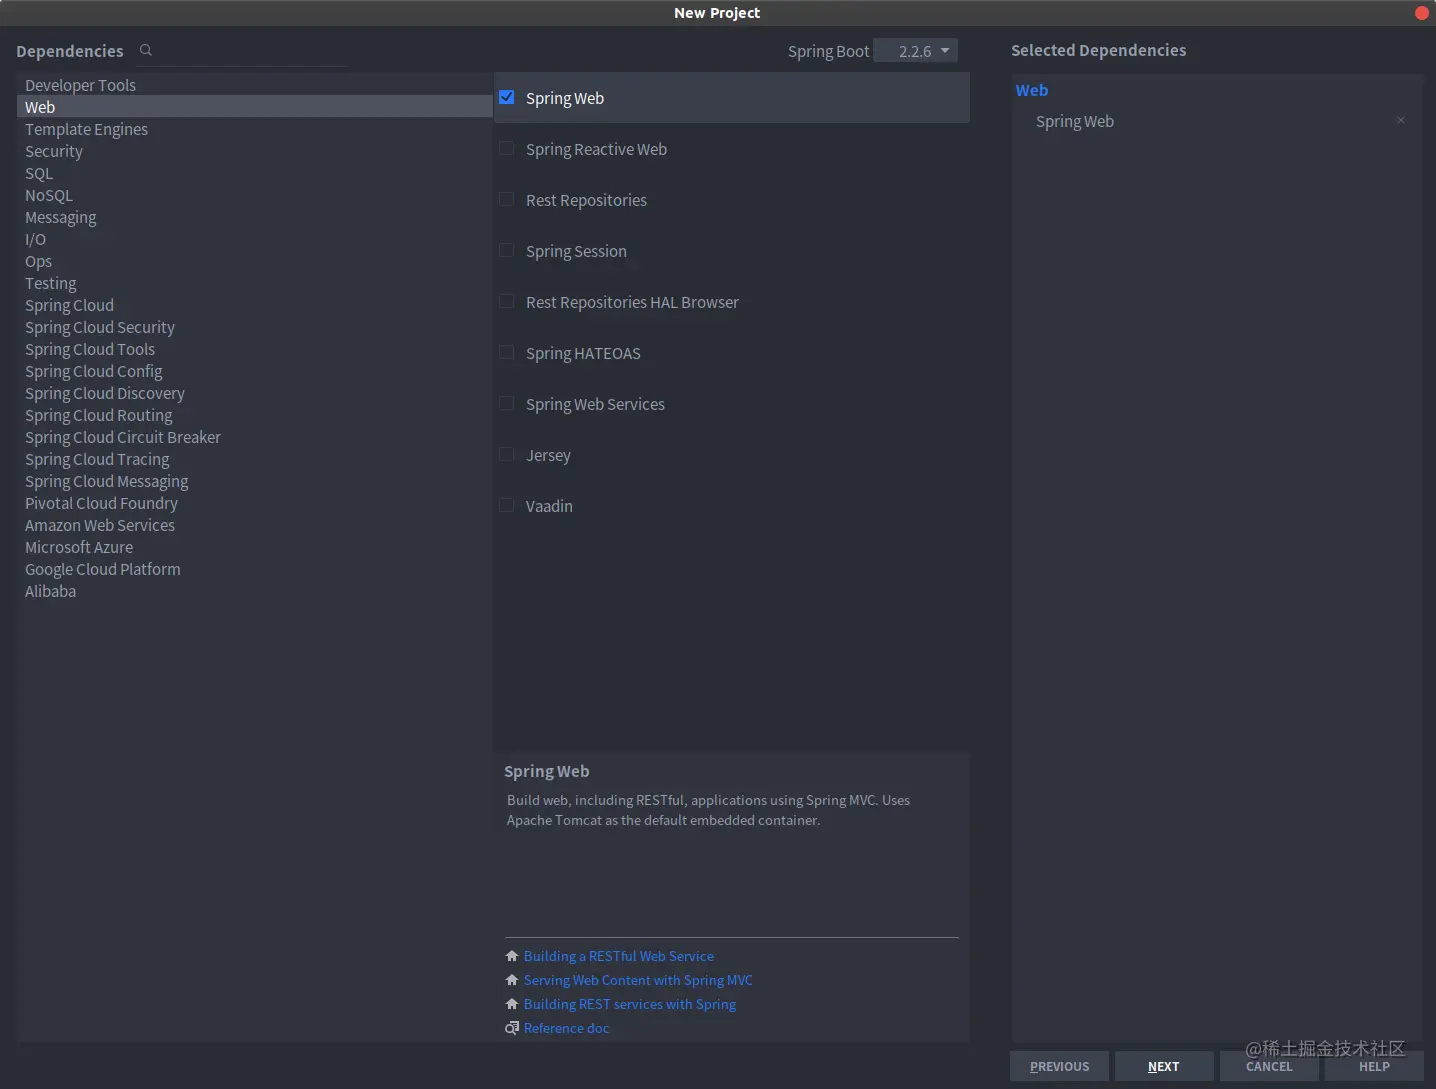Screen dimensions: 1436x1089
Task: Click the Jersey dependency label
Action: (x=548, y=455)
